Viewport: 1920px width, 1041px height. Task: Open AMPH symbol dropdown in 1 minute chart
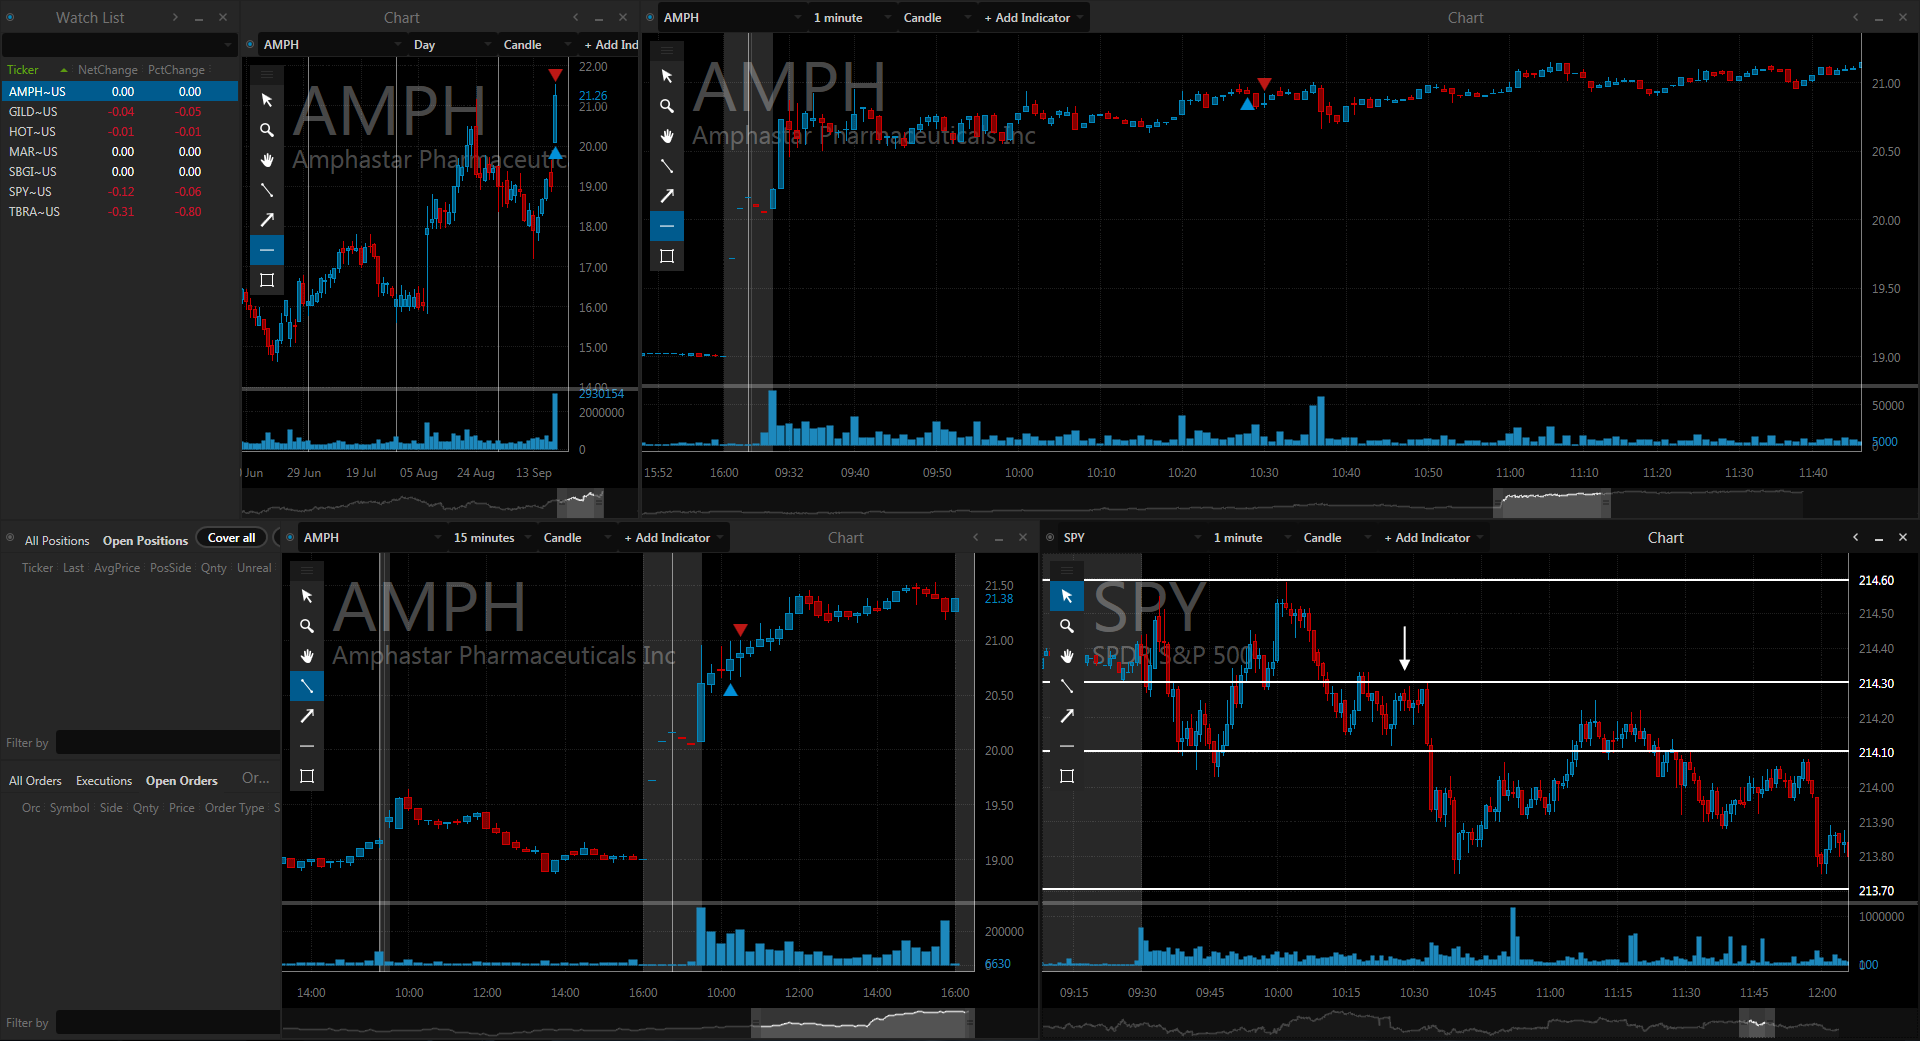pos(731,17)
